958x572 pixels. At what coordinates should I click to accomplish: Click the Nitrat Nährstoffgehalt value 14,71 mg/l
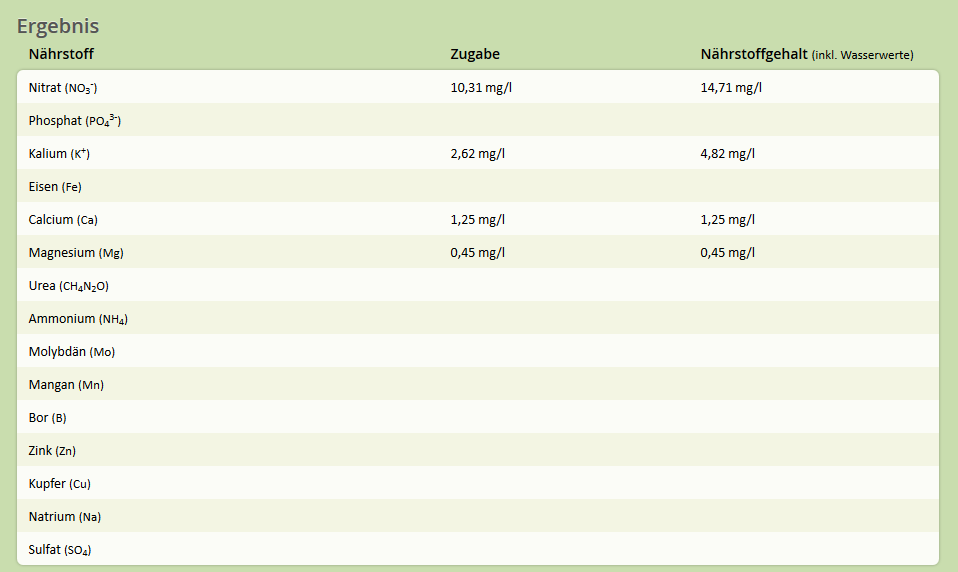point(731,87)
